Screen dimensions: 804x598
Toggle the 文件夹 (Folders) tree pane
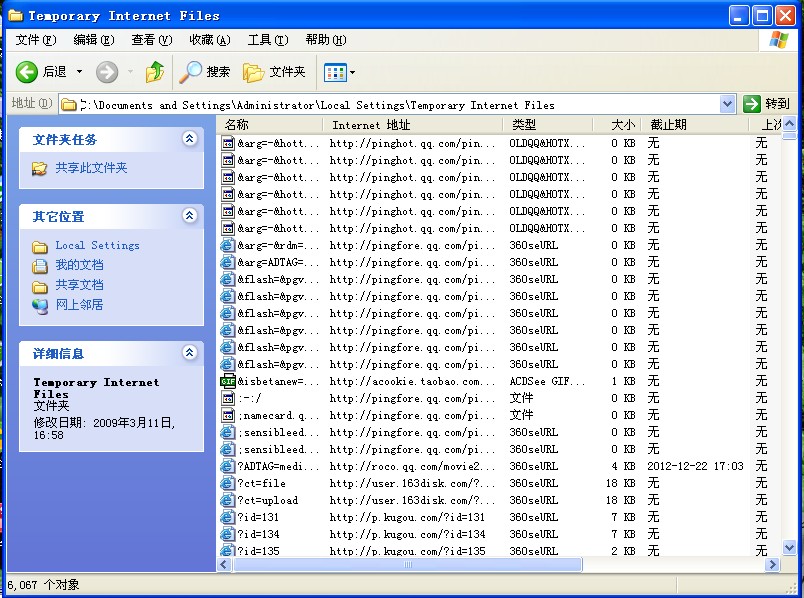[x=274, y=72]
